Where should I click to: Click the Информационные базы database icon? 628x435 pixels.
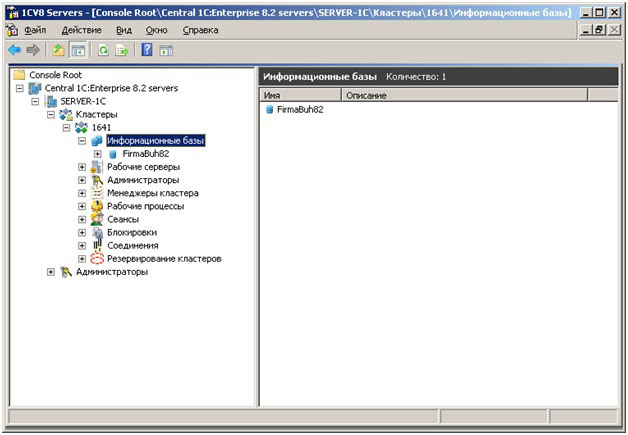[x=97, y=141]
